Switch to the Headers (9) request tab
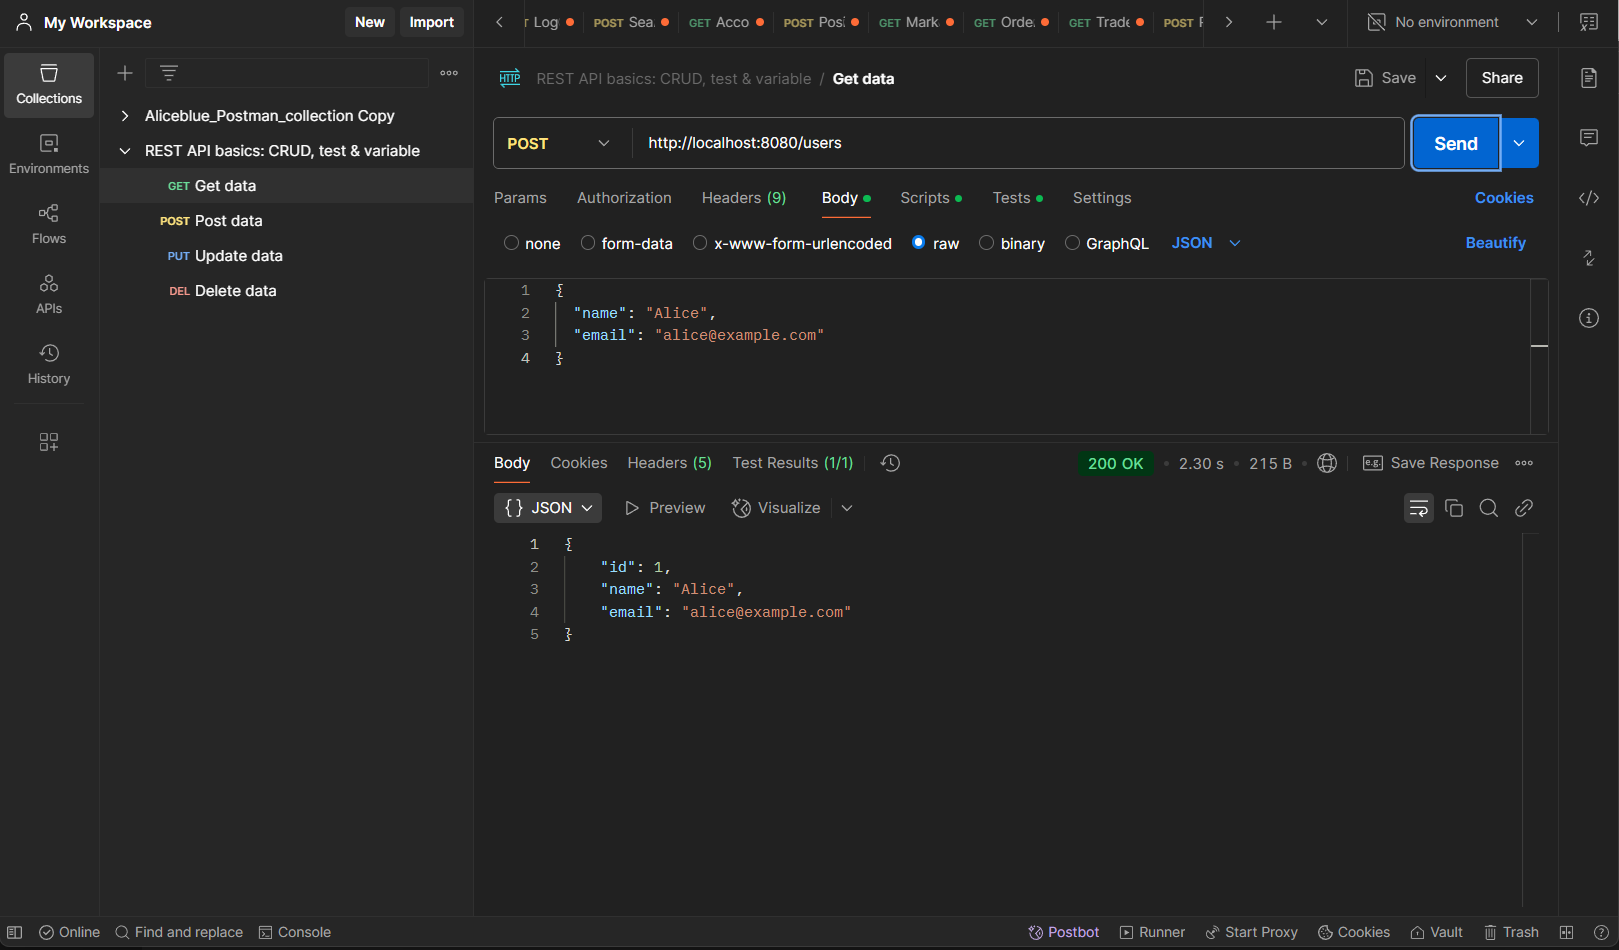Image resolution: width=1619 pixels, height=950 pixels. [744, 198]
